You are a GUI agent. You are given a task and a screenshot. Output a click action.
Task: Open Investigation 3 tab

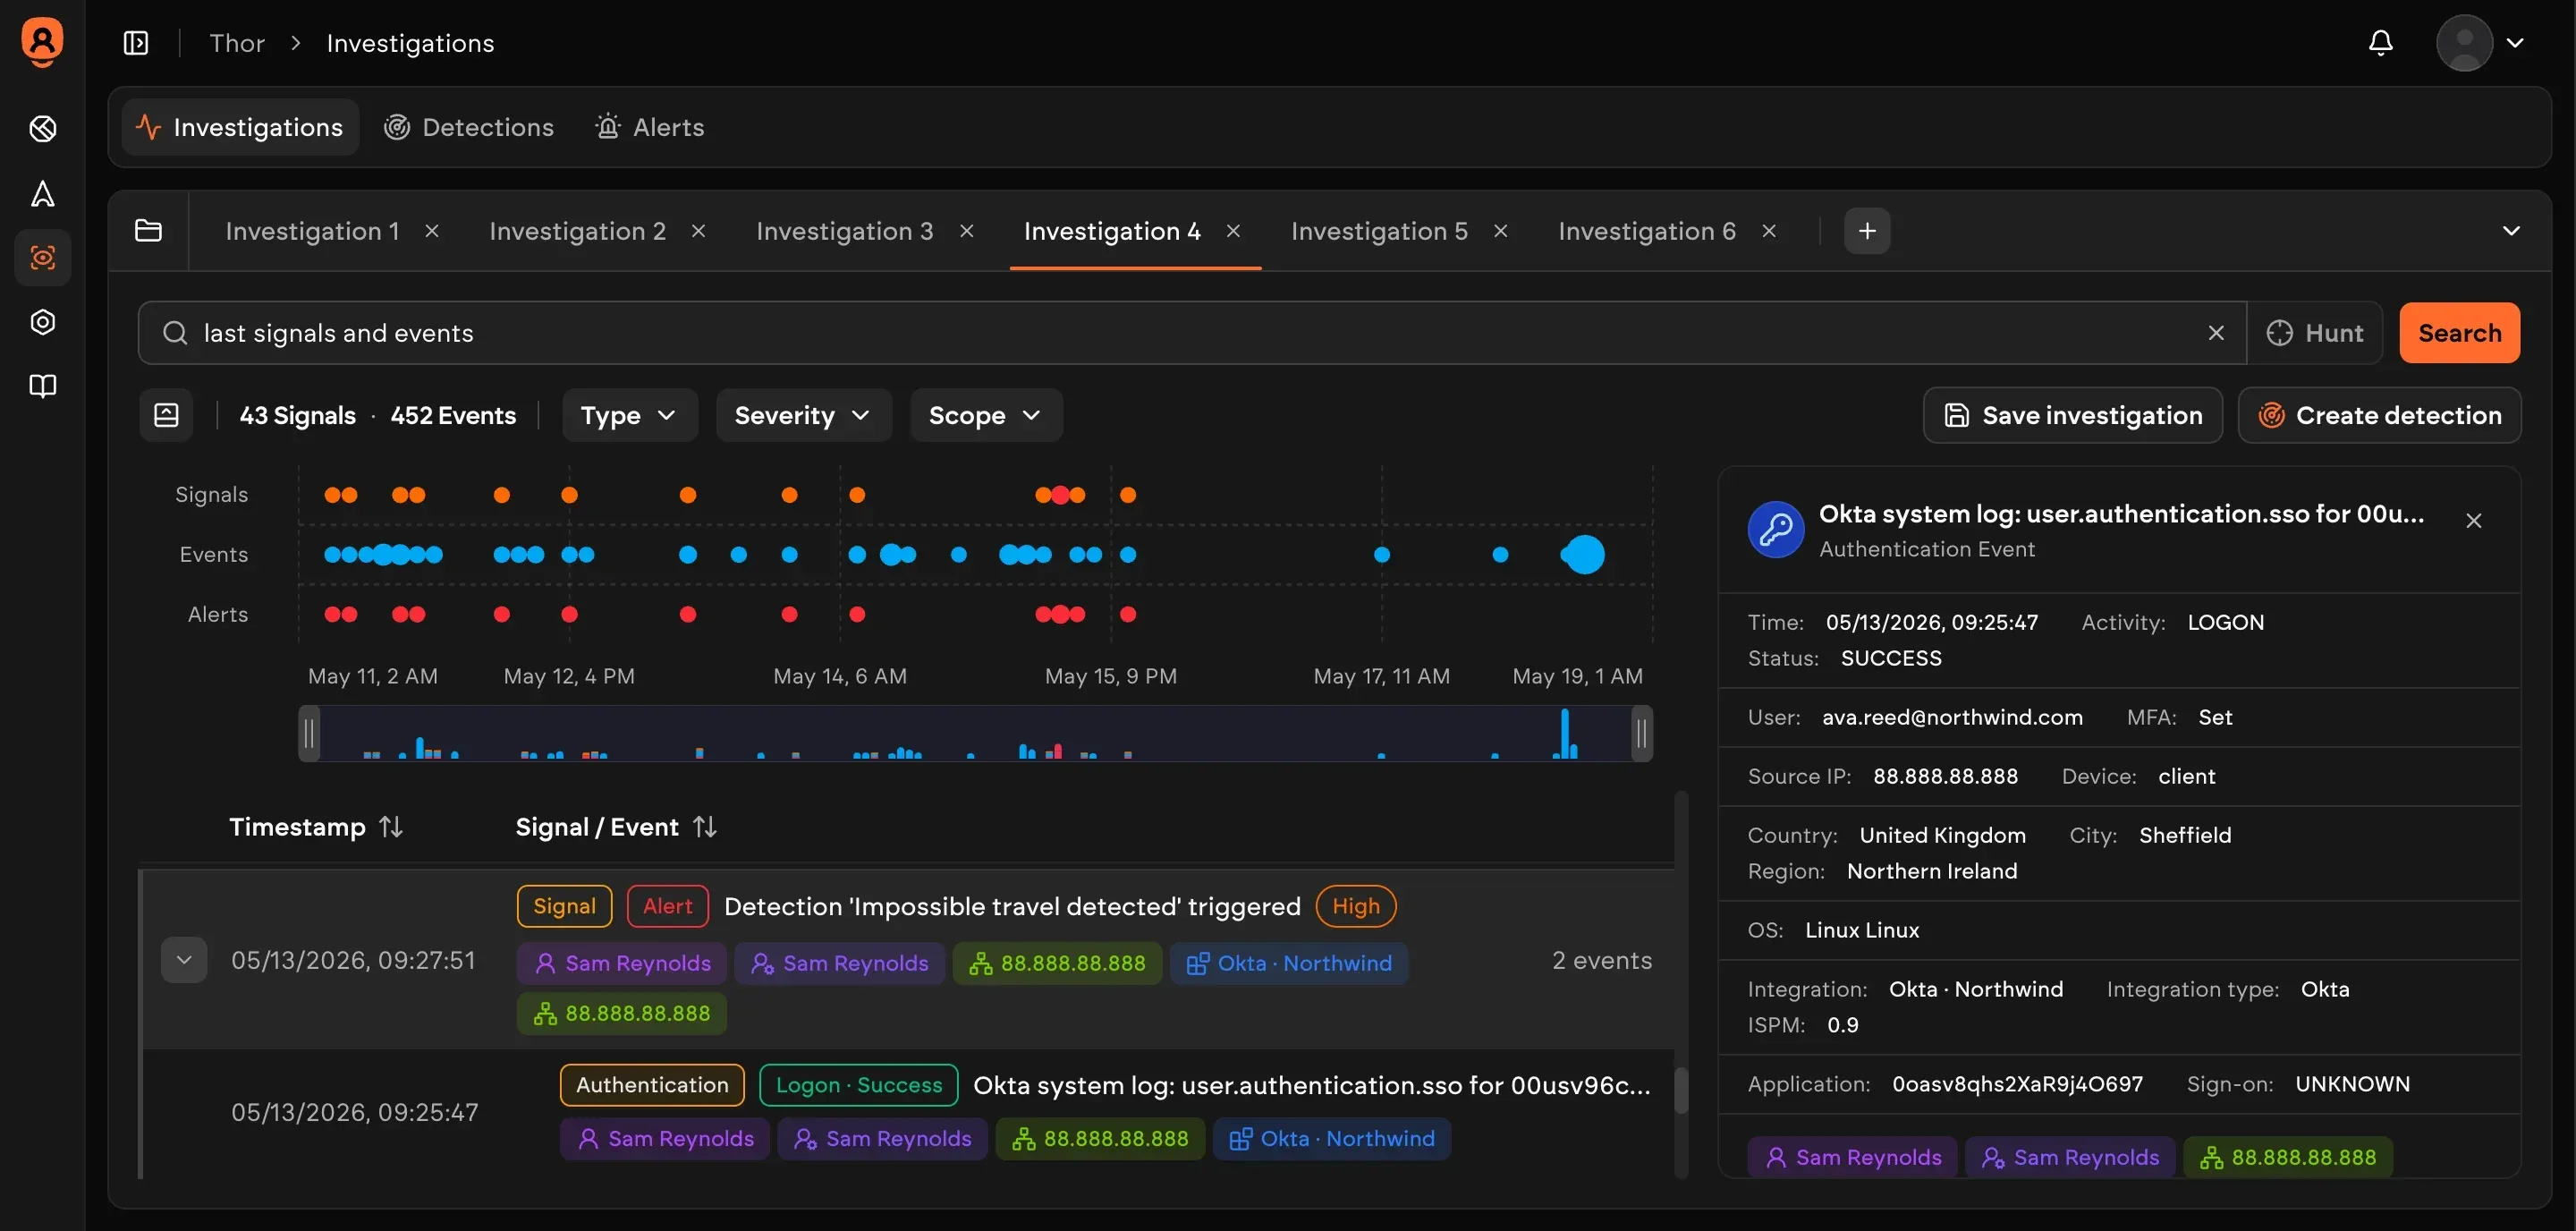coord(845,231)
